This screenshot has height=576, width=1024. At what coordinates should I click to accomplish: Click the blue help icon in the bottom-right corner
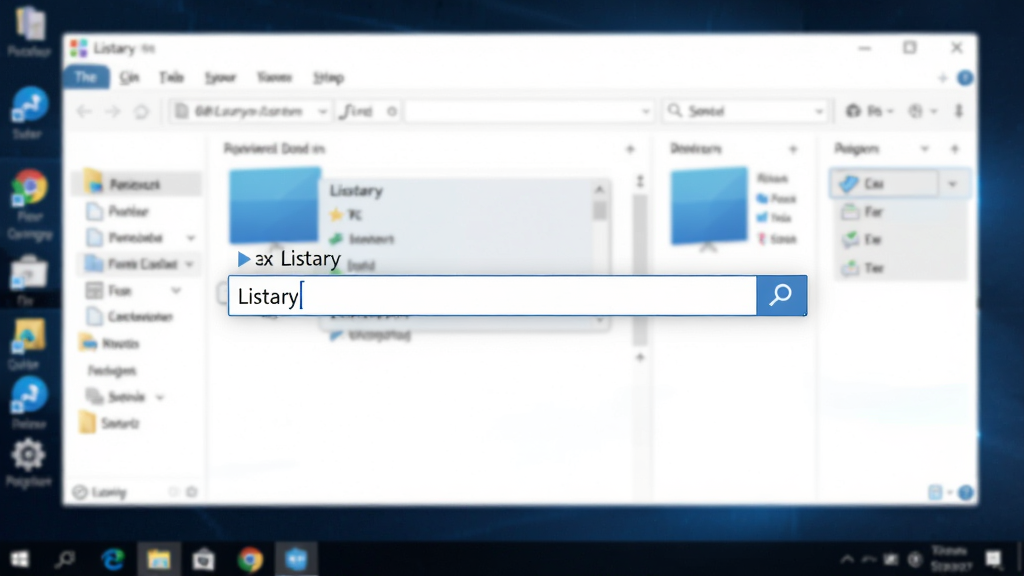tap(965, 492)
